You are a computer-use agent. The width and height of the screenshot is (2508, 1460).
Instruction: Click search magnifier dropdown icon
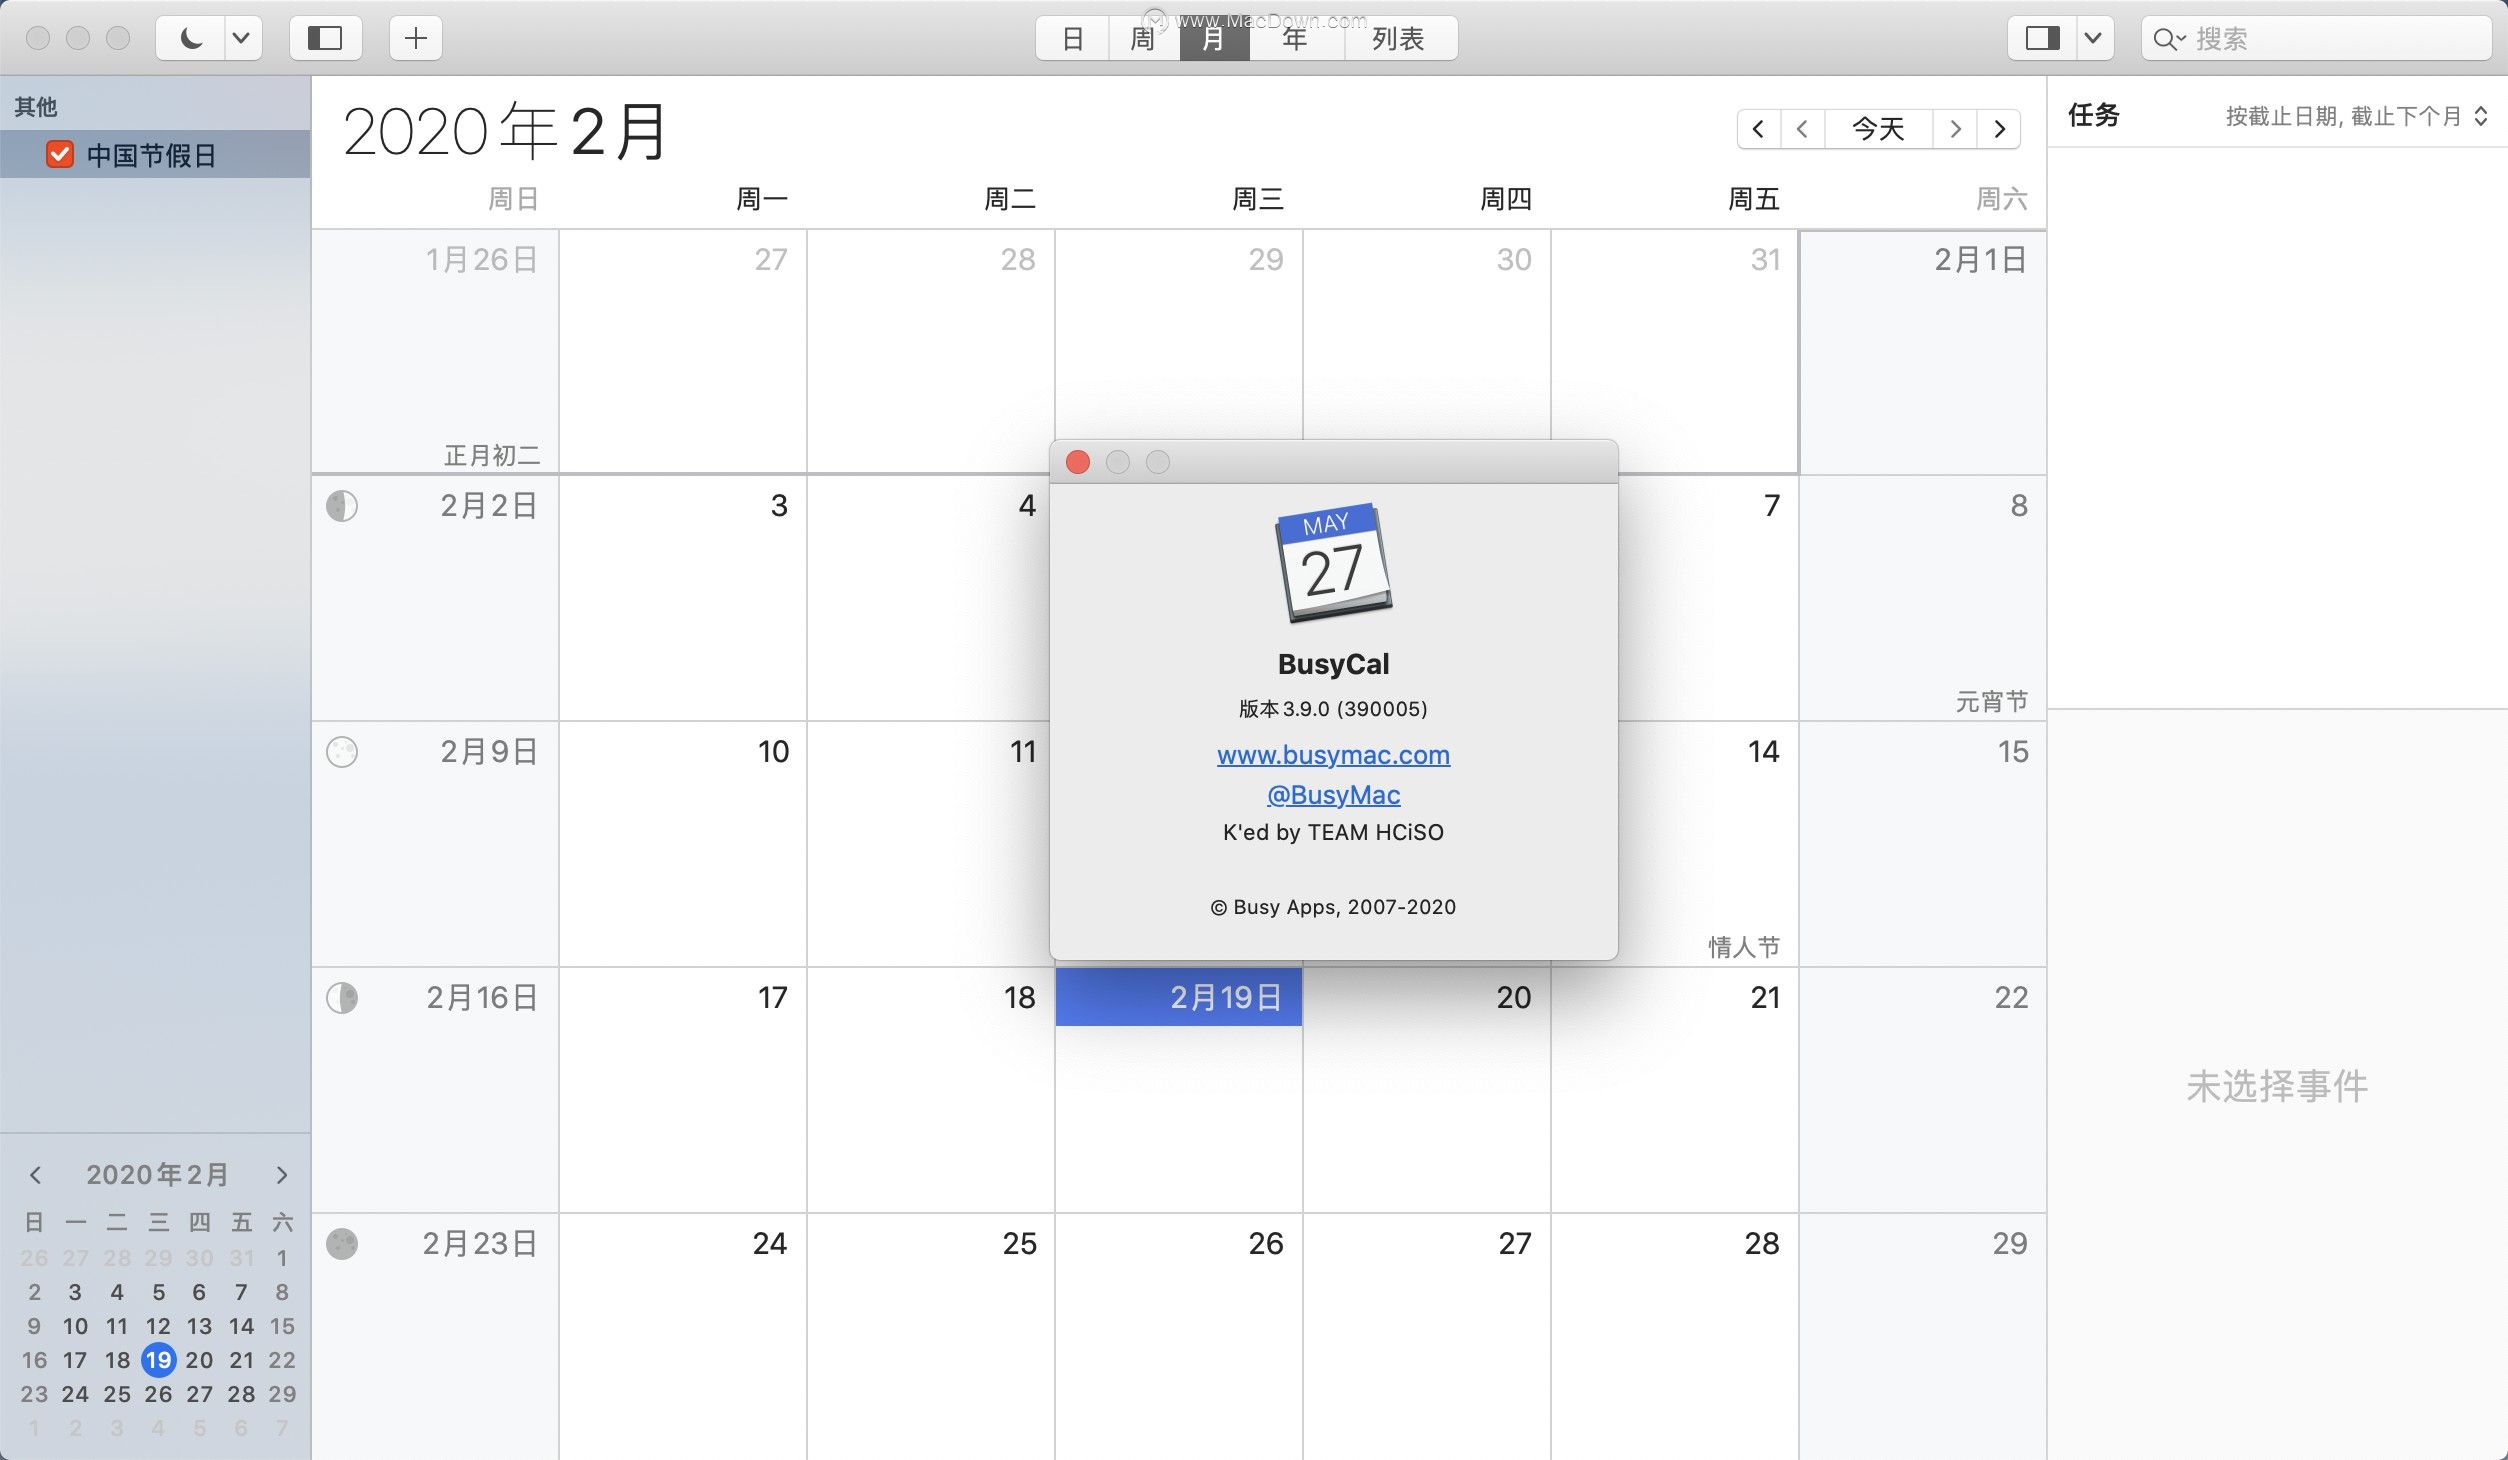click(2169, 39)
